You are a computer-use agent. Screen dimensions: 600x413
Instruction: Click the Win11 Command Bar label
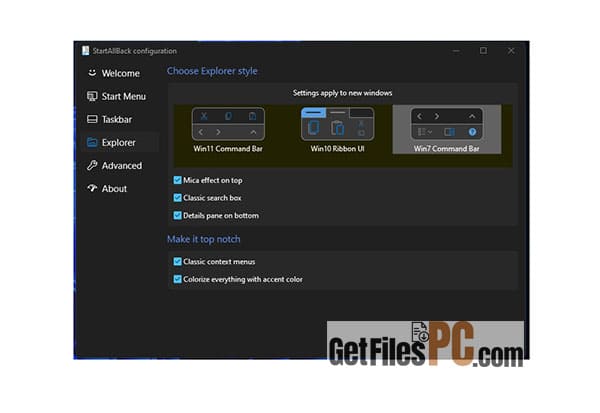pos(228,149)
